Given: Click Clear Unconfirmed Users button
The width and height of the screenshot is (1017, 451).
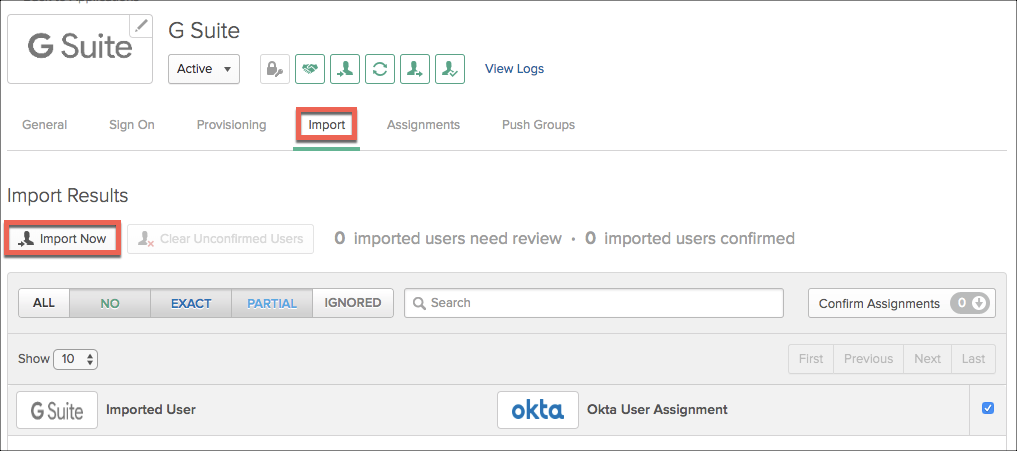Looking at the screenshot, I should click(x=221, y=239).
